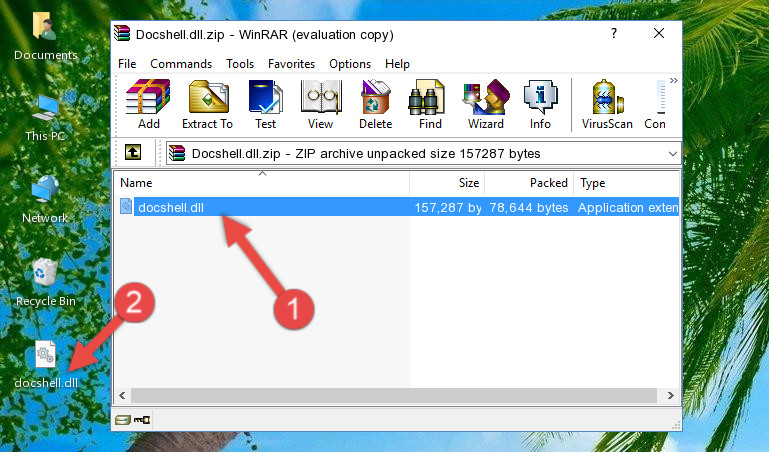Select the Network desktop icon
The width and height of the screenshot is (769, 452).
pyautogui.click(x=45, y=200)
